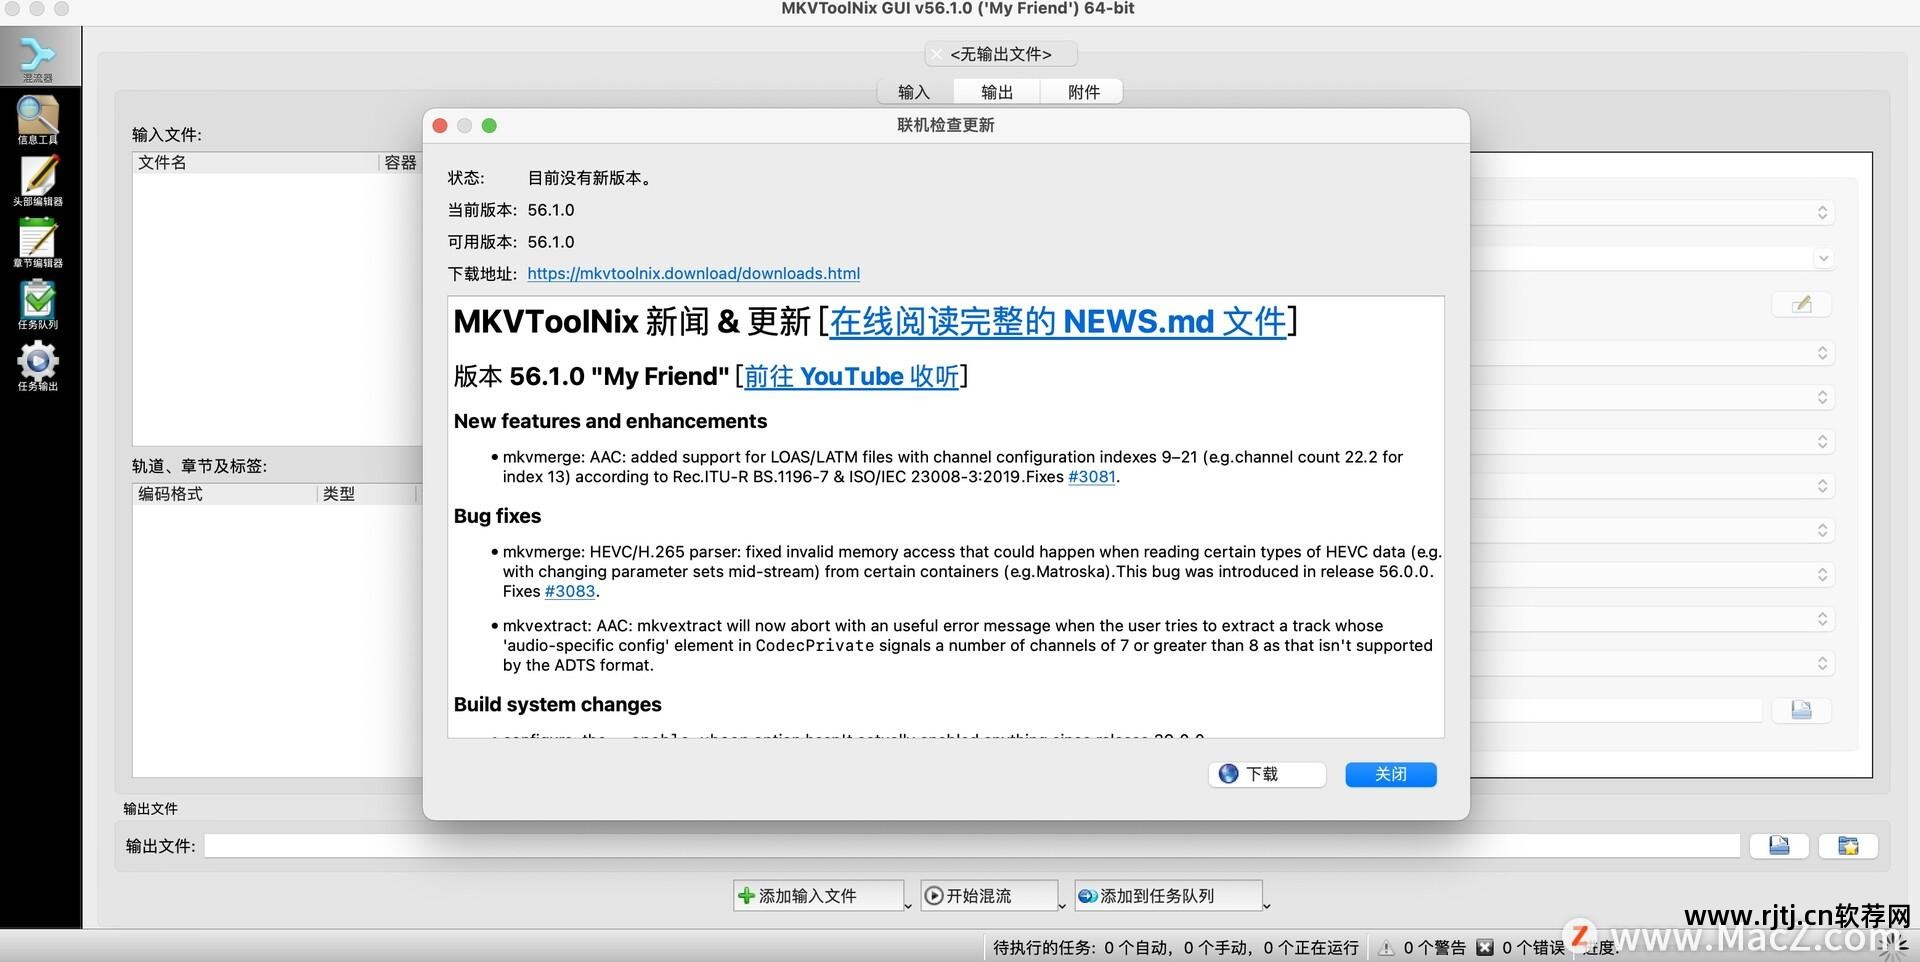Open the Job queue (任务队列)
1920x962 pixels.
tap(38, 304)
